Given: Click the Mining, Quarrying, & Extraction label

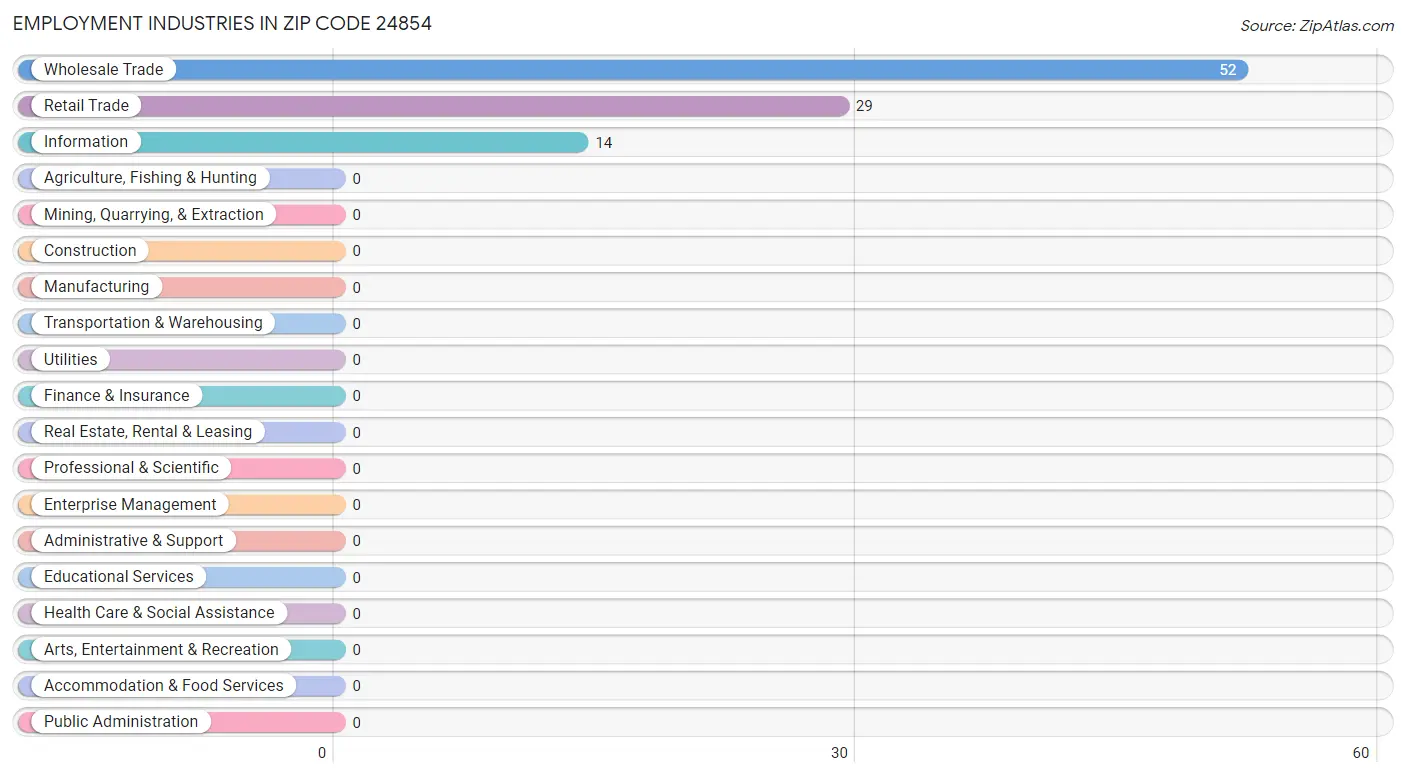Looking at the screenshot, I should point(154,215).
